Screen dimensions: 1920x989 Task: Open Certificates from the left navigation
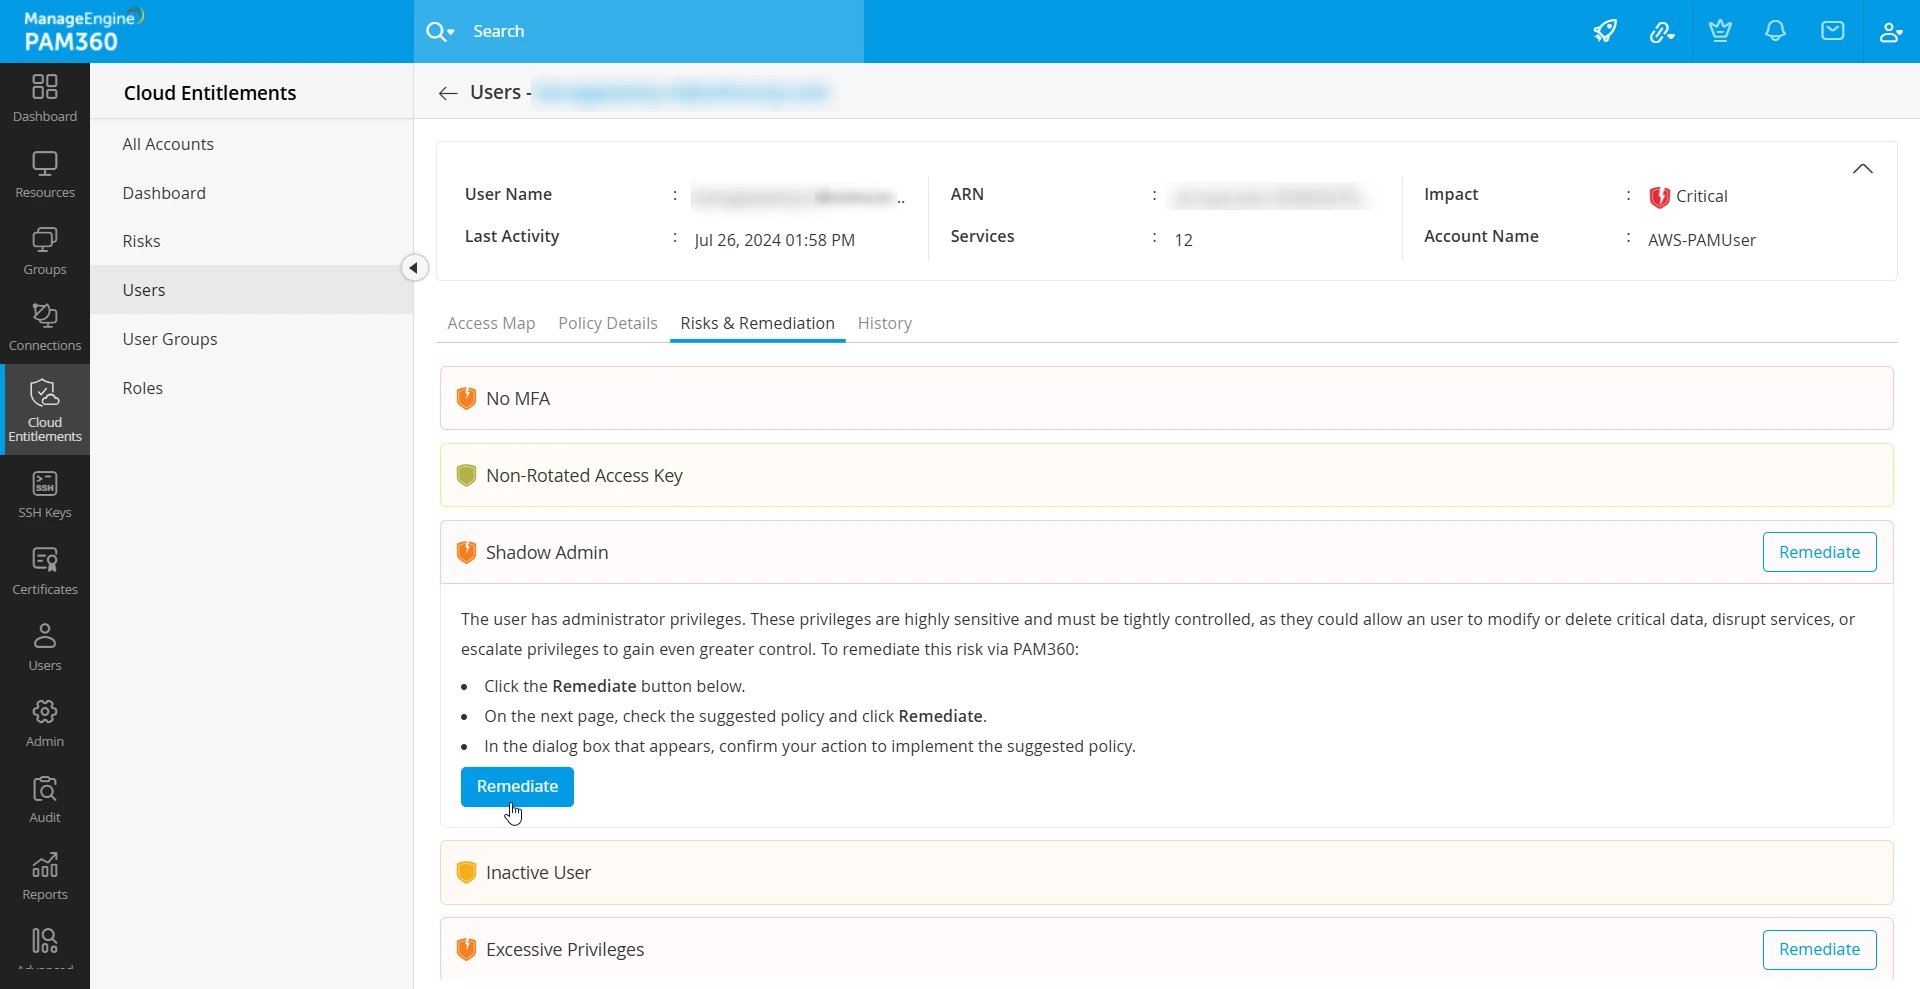(45, 571)
